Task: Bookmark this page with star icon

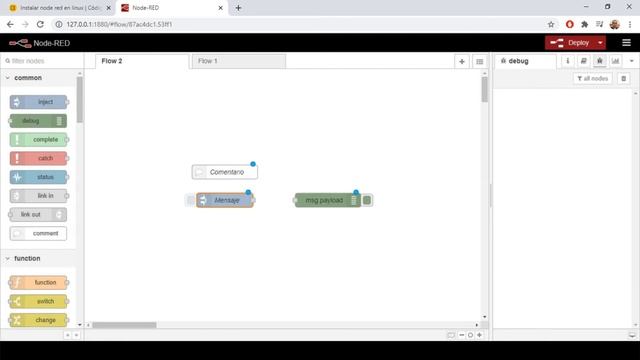Action: click(x=551, y=24)
